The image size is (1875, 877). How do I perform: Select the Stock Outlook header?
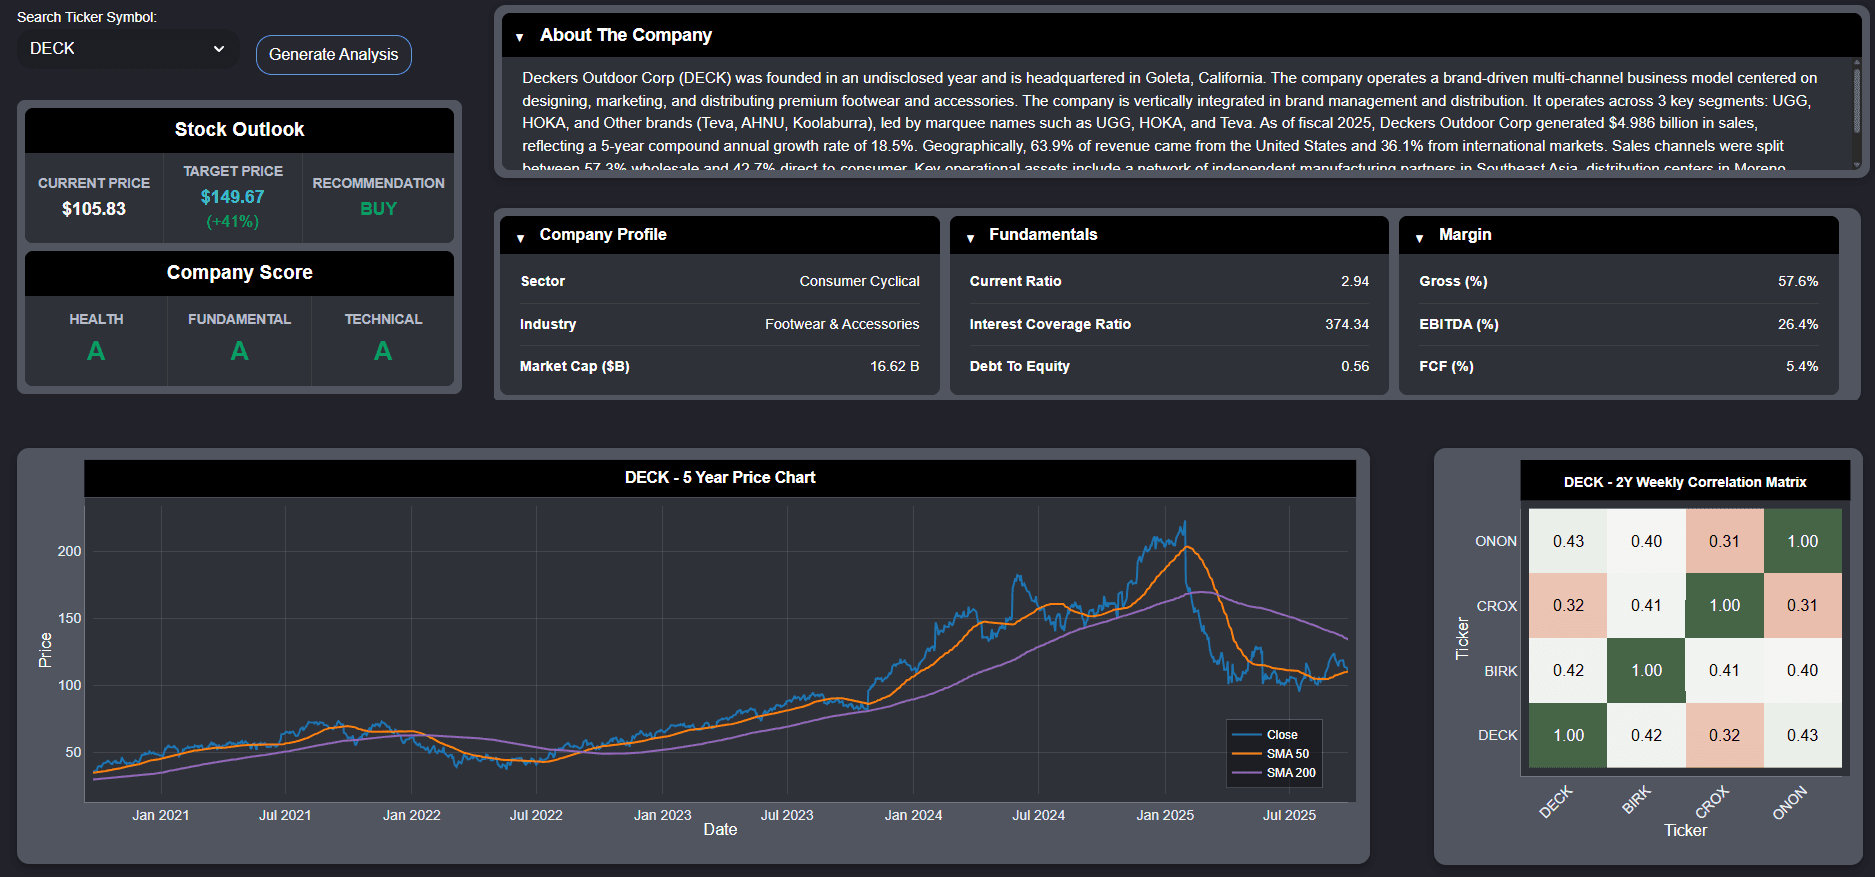(x=239, y=130)
